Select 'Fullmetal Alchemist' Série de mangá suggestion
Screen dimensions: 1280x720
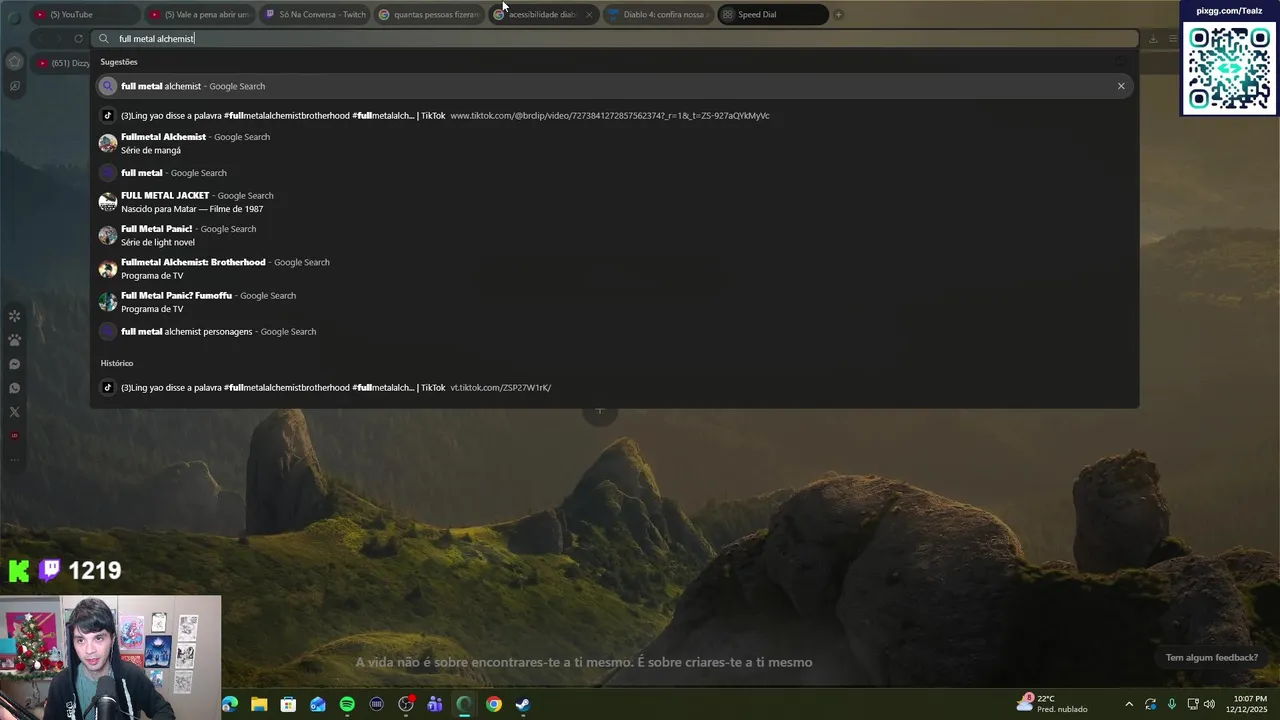click(x=615, y=143)
